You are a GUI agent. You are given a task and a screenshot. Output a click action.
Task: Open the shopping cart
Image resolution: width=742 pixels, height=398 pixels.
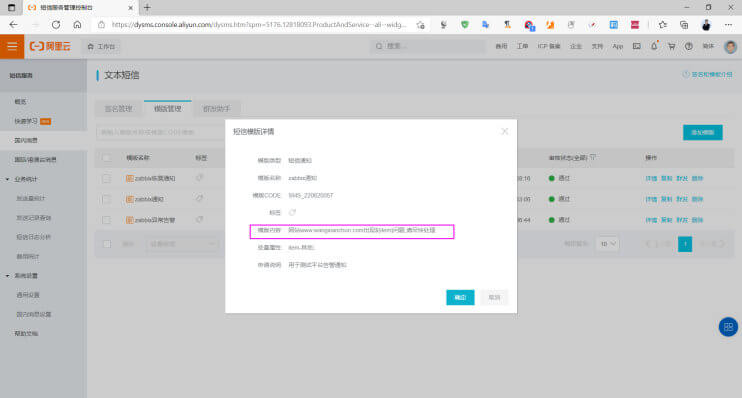[671, 46]
